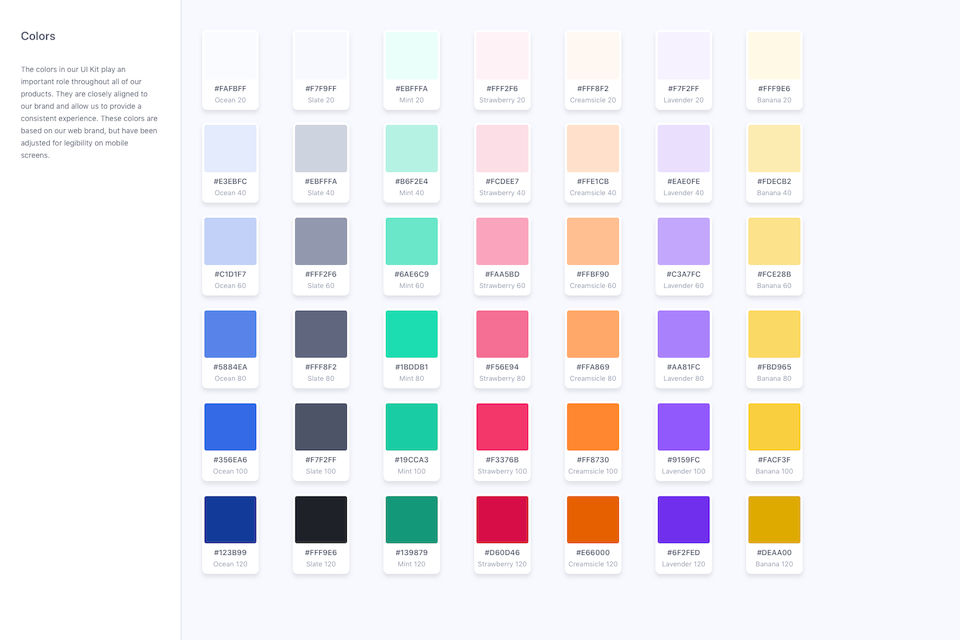Select the #B6F2E4 hex value
The image size is (960, 640).
411,182
